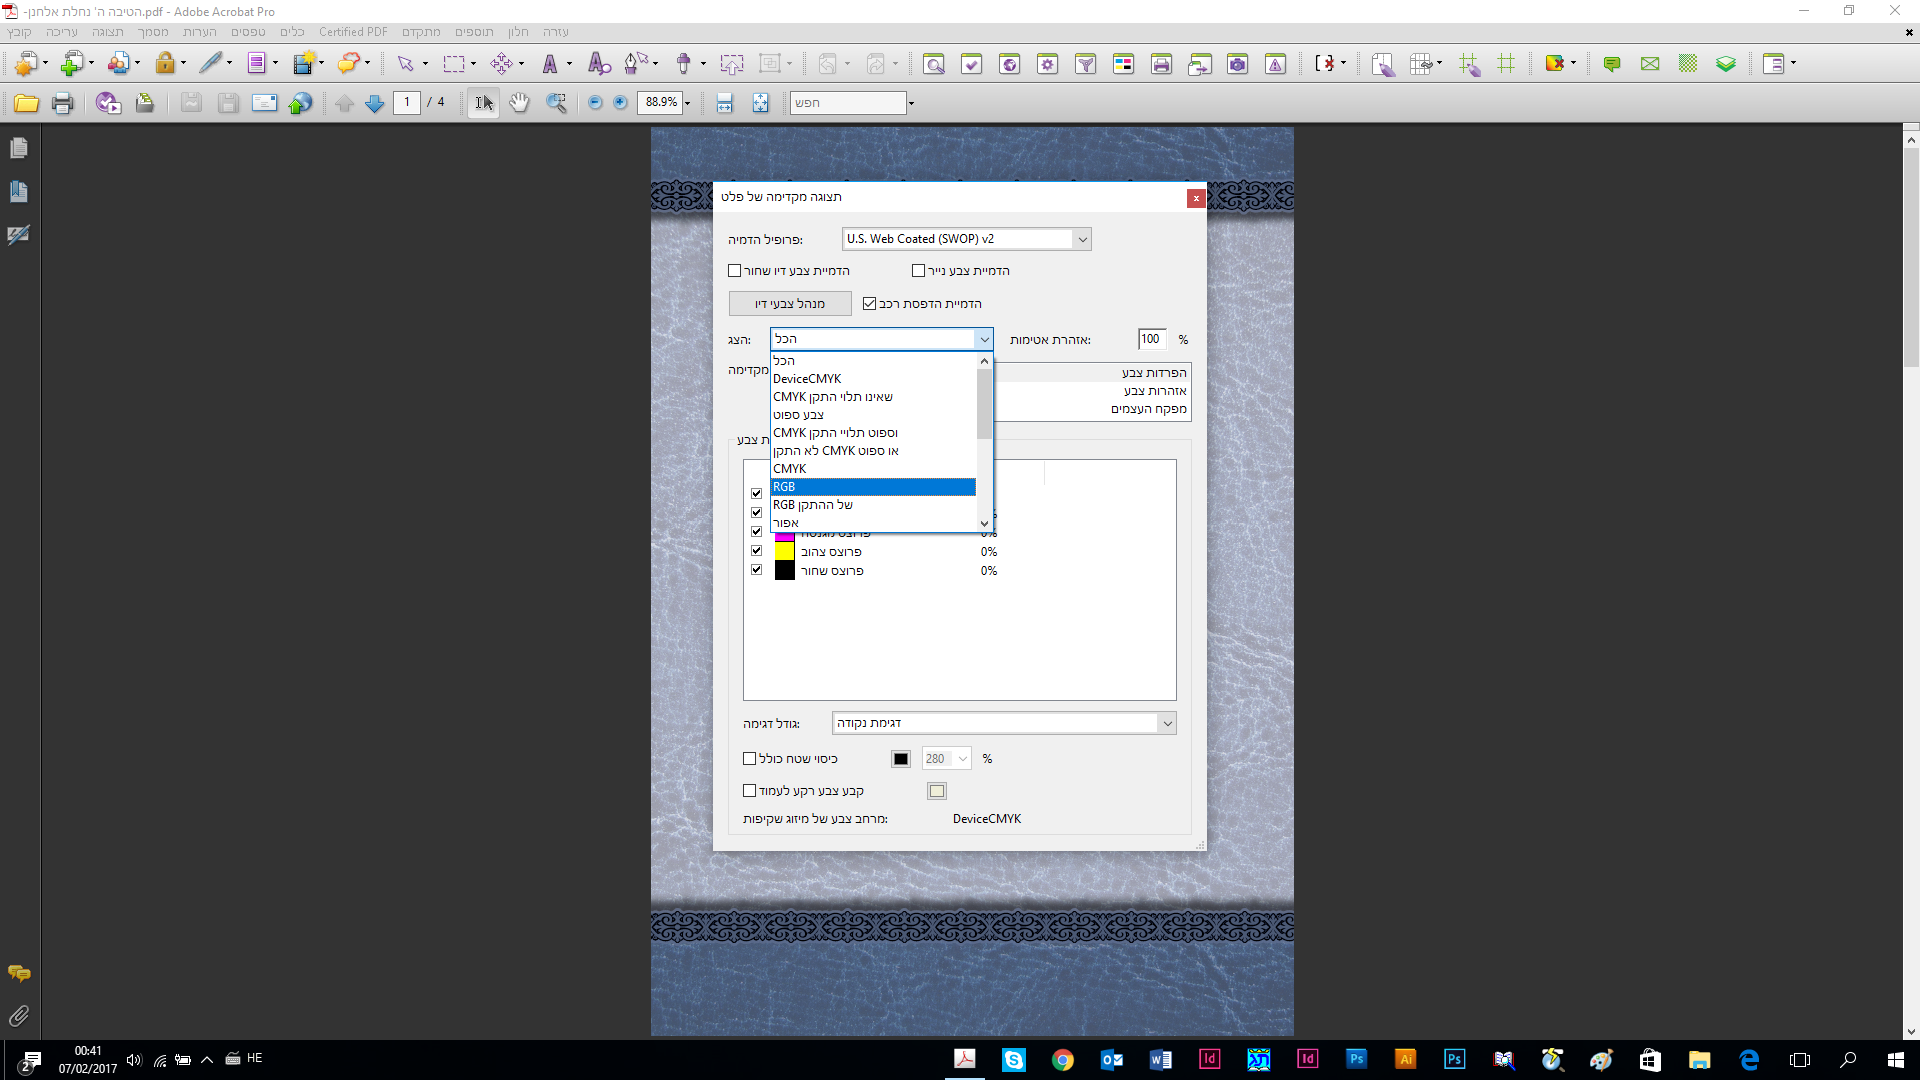Enable the black ink simulation checkbox

[735, 271]
